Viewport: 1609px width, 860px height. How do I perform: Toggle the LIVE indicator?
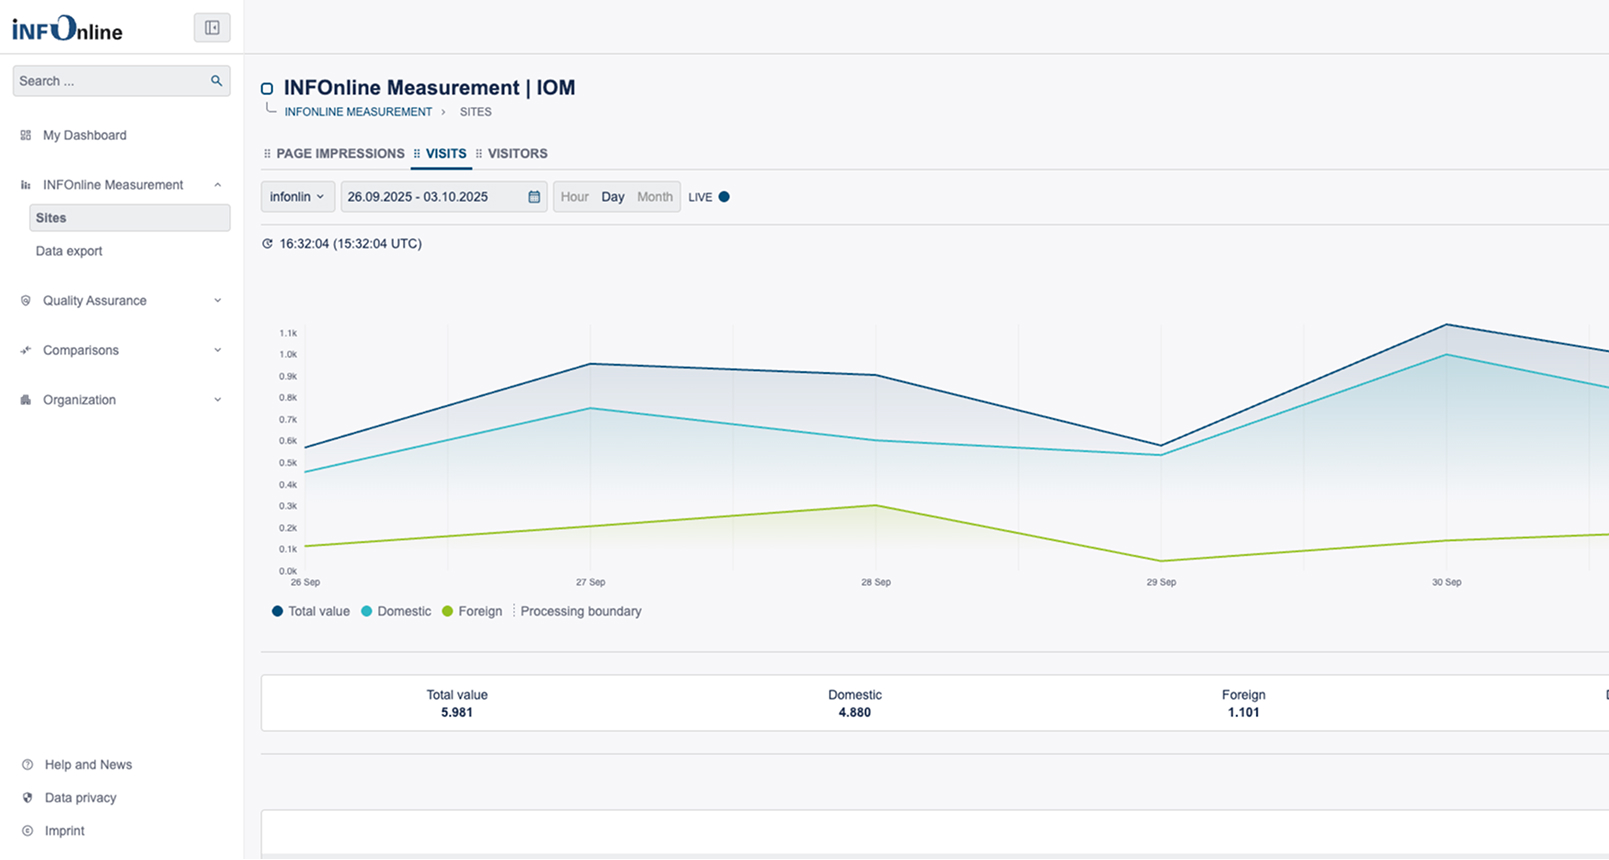click(723, 197)
